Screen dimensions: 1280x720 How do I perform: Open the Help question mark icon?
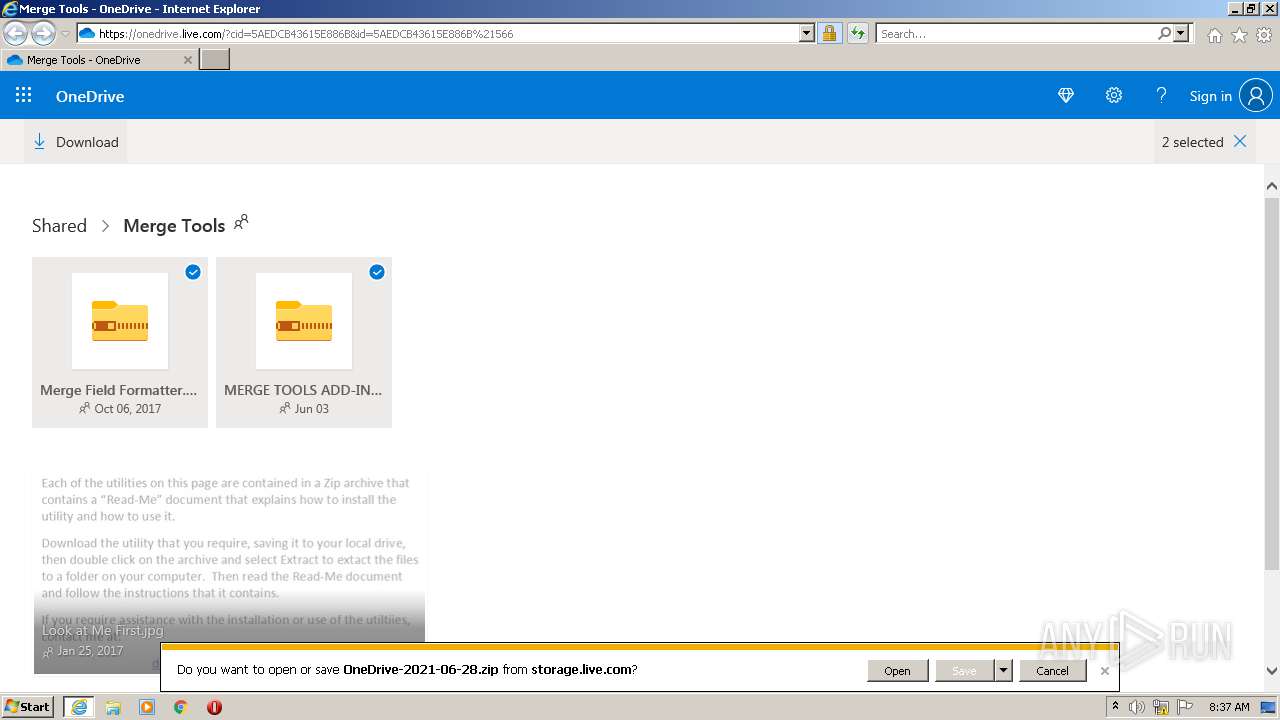pyautogui.click(x=1161, y=95)
